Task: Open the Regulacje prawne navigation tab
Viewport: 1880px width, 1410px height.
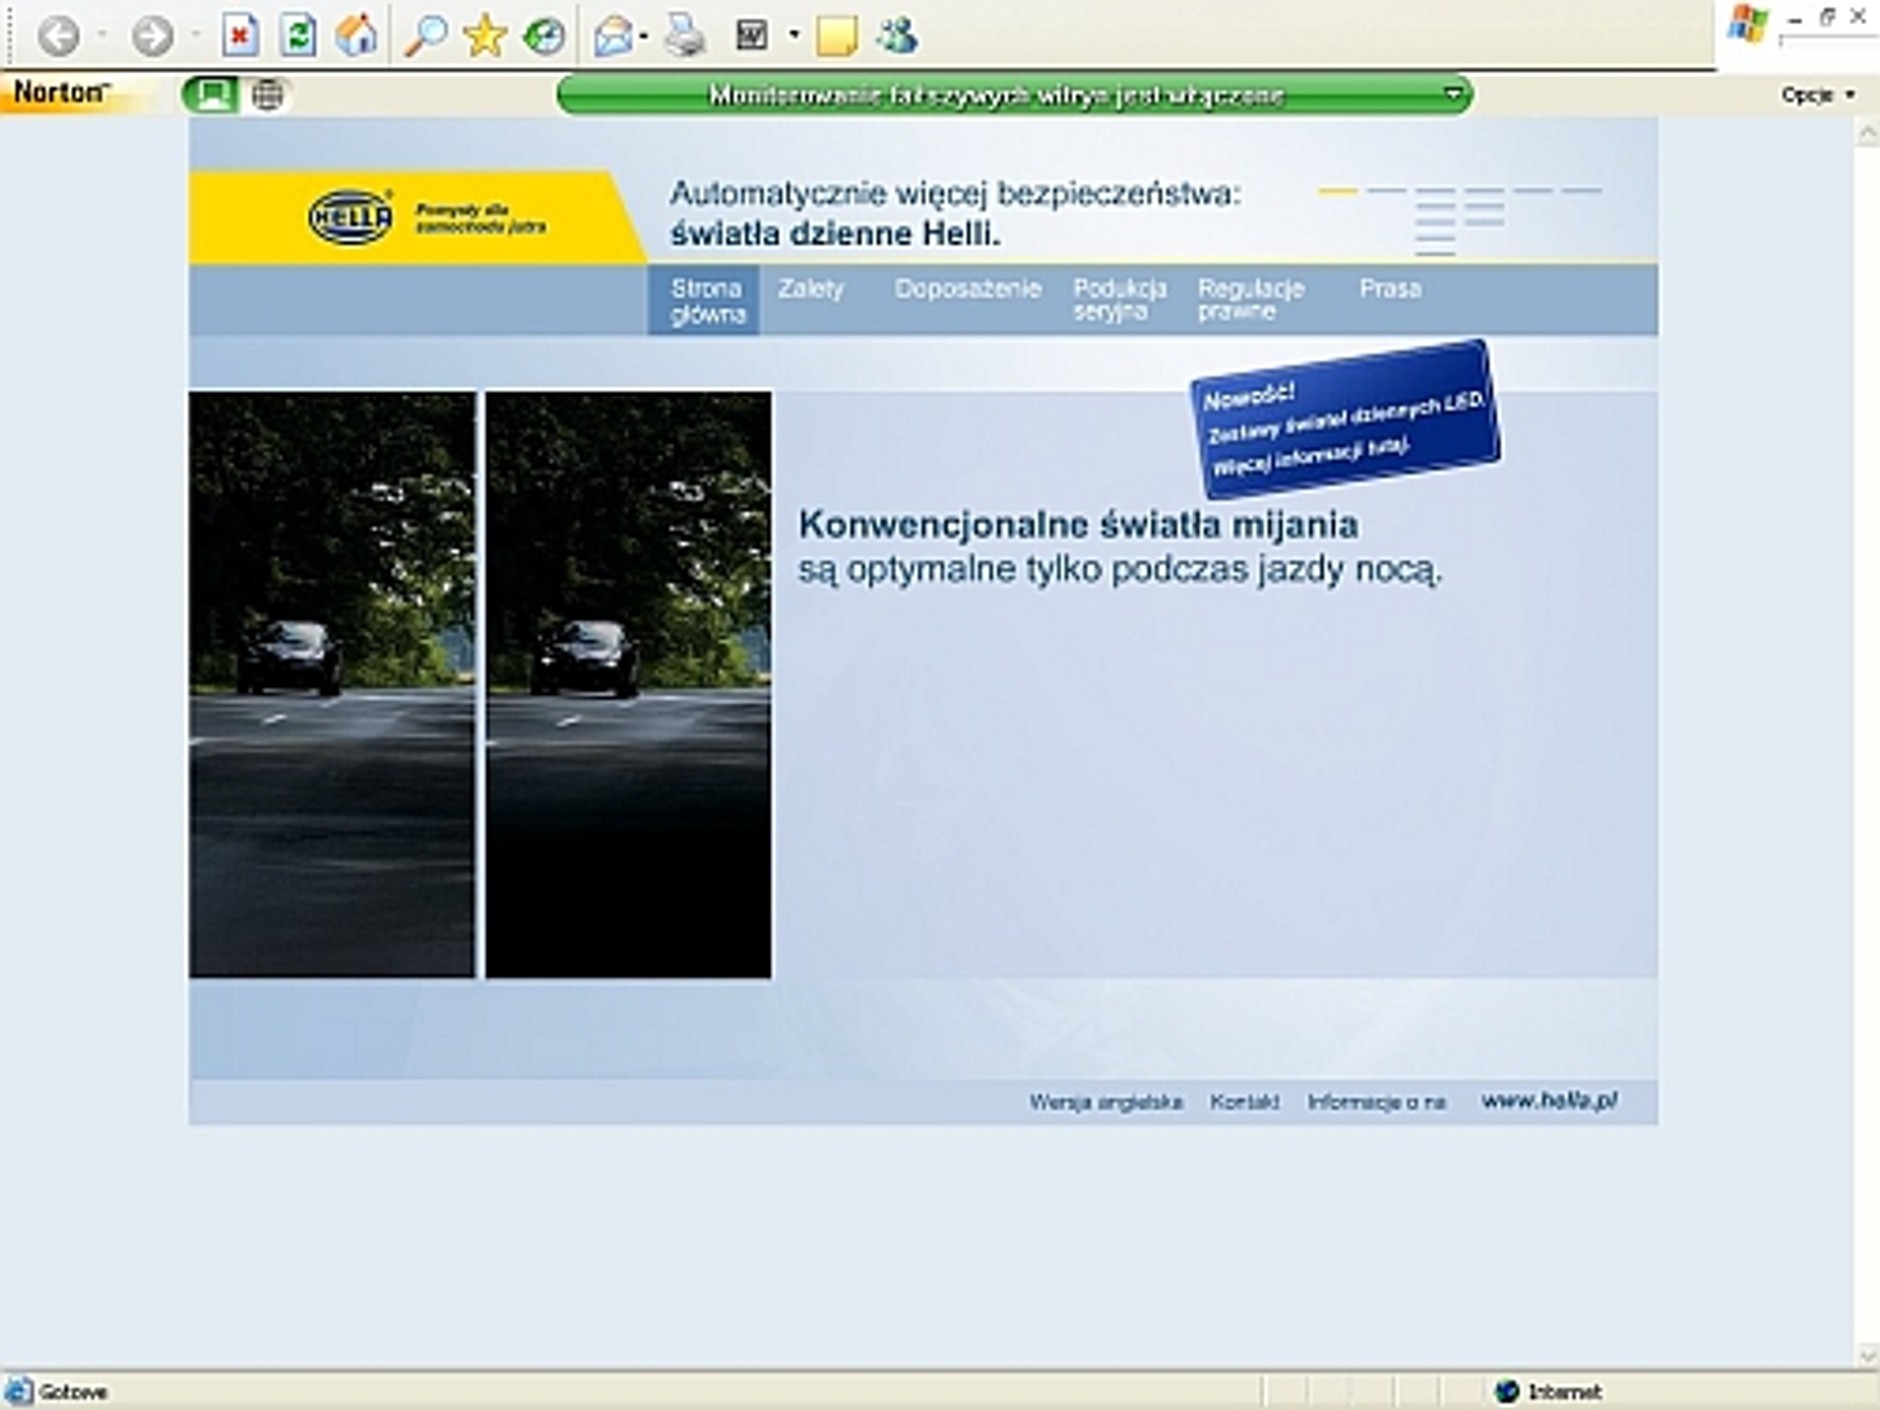Action: pos(1250,299)
